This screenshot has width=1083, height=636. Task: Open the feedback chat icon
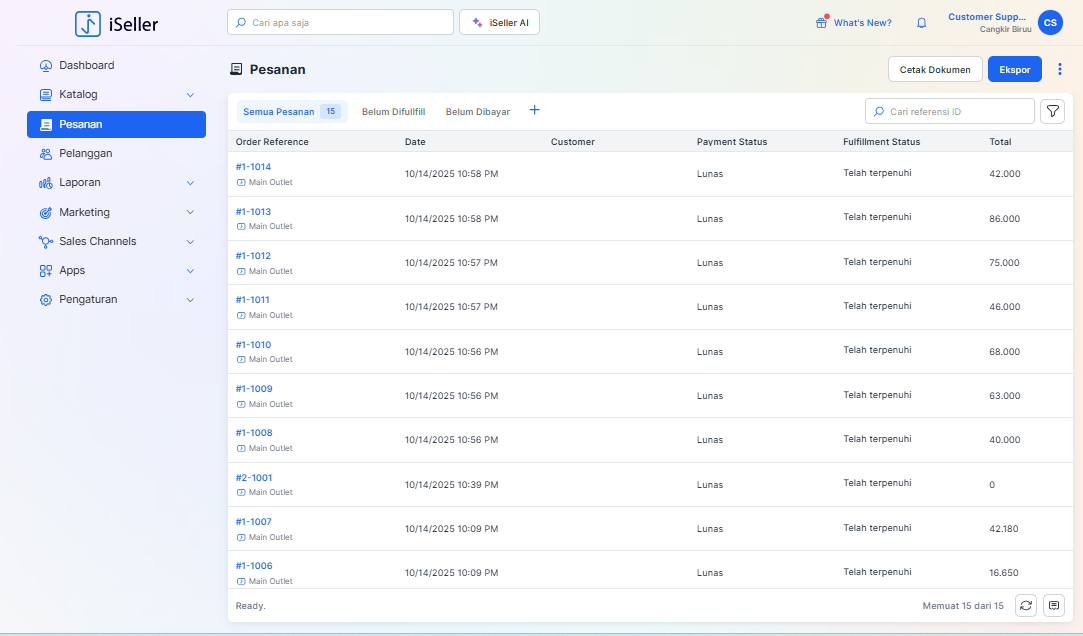tap(1053, 605)
